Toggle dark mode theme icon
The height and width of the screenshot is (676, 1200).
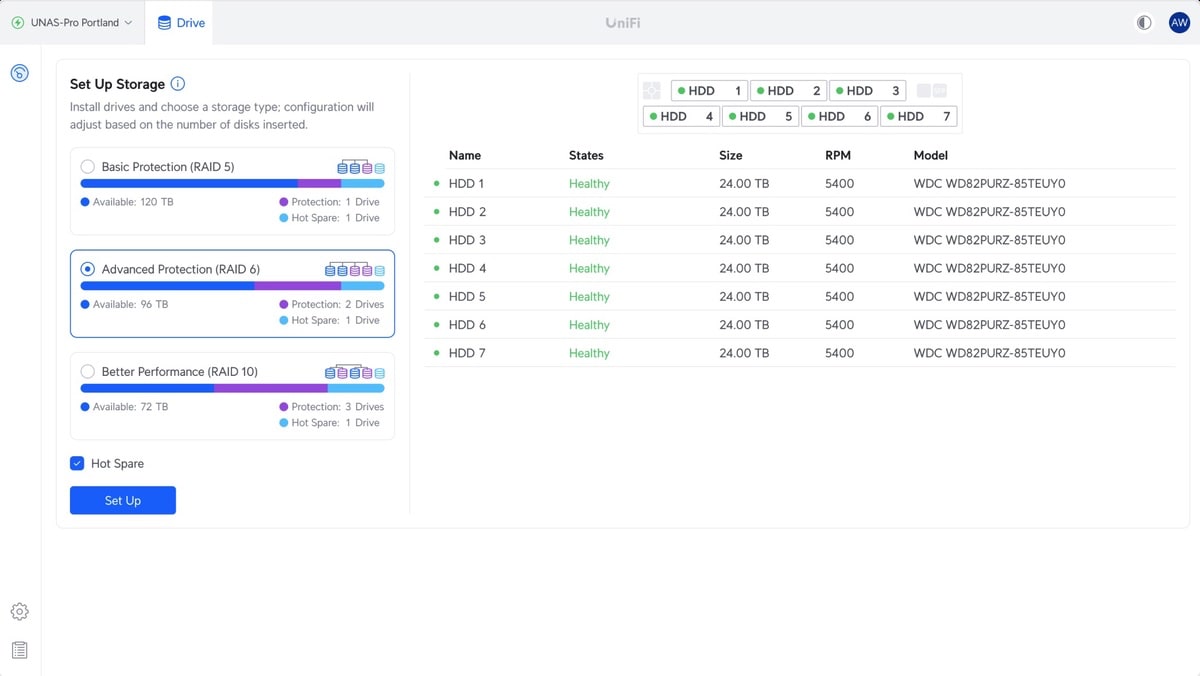[x=1144, y=22]
